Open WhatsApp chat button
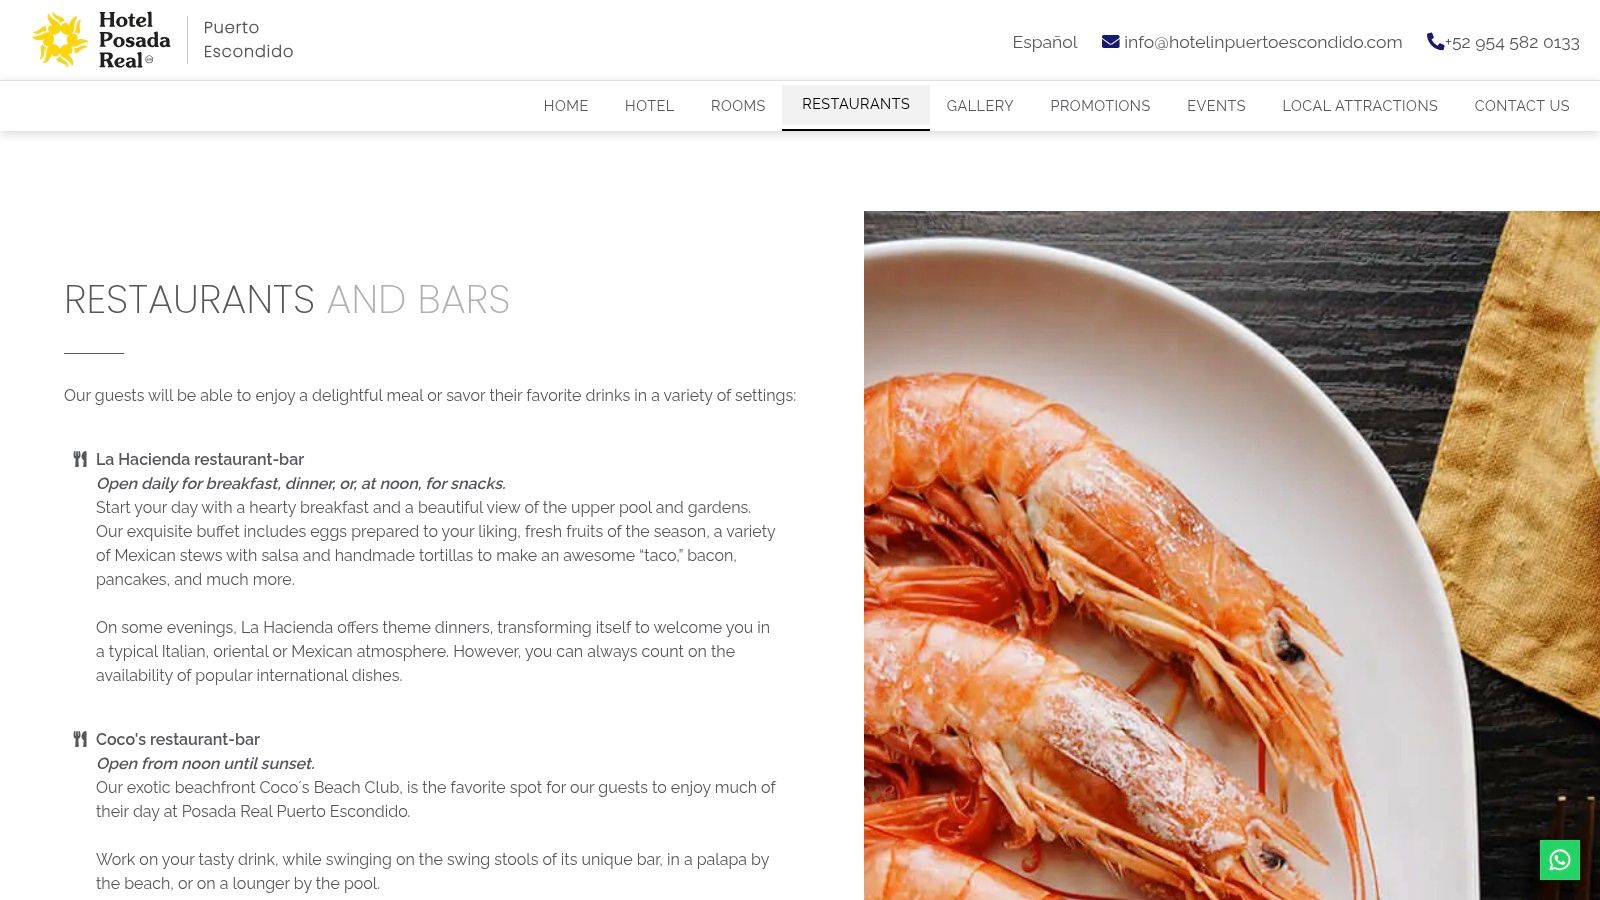Image resolution: width=1600 pixels, height=900 pixels. click(1559, 860)
